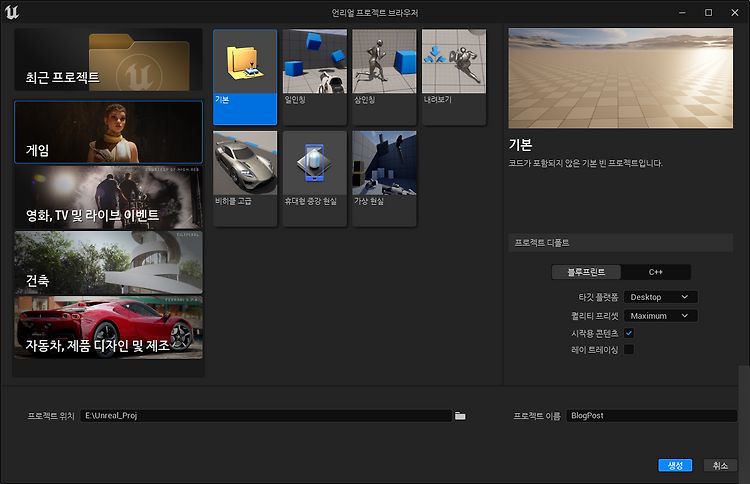Pick the 가상 현실 VR template
The image size is (750, 484).
[x=384, y=178]
